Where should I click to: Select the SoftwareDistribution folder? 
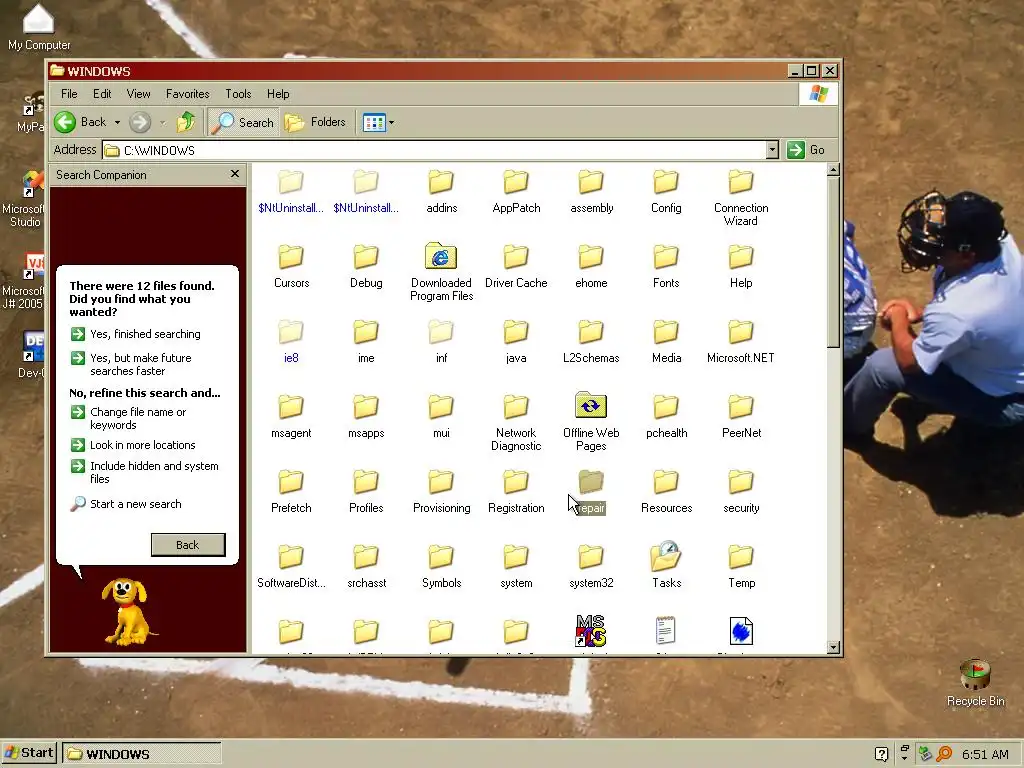point(291,567)
